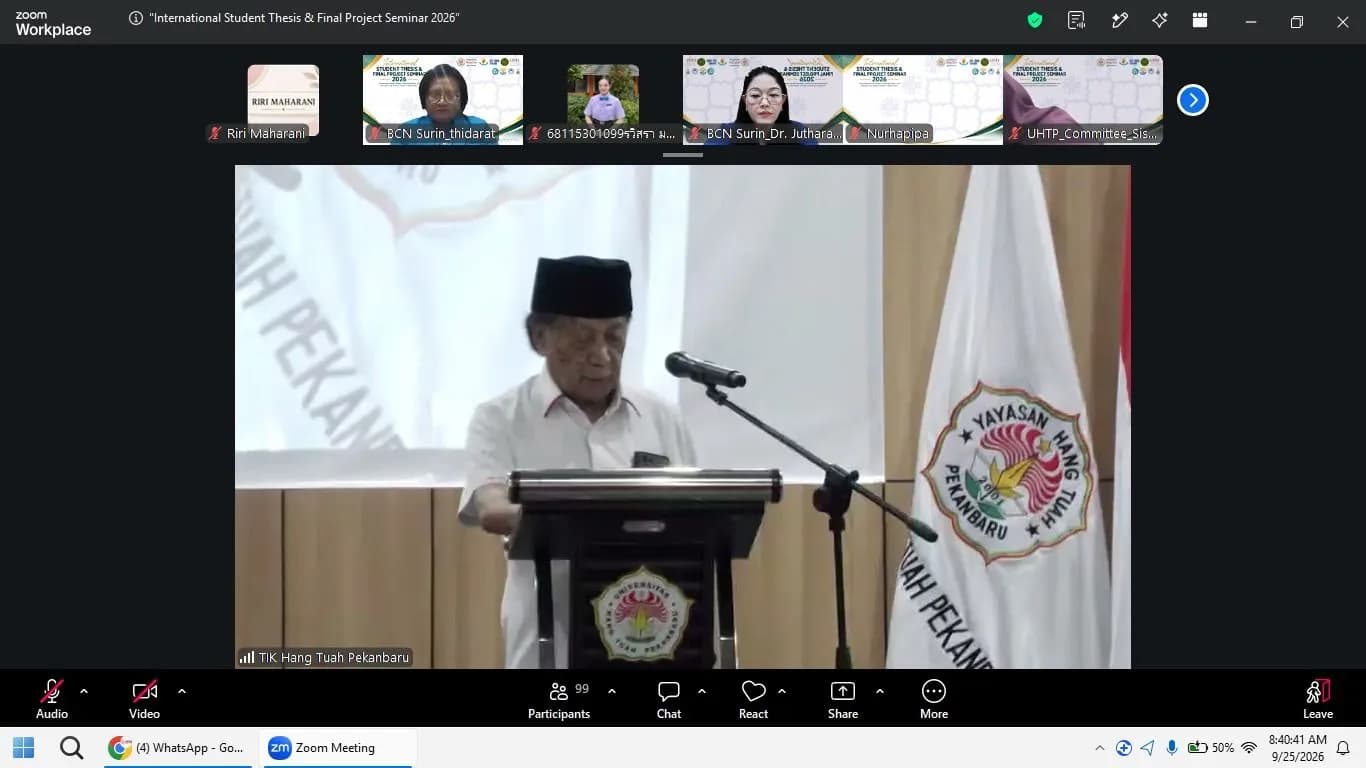Screen dimensions: 1366x768
Task: Start camera with the Video button
Action: [144, 698]
